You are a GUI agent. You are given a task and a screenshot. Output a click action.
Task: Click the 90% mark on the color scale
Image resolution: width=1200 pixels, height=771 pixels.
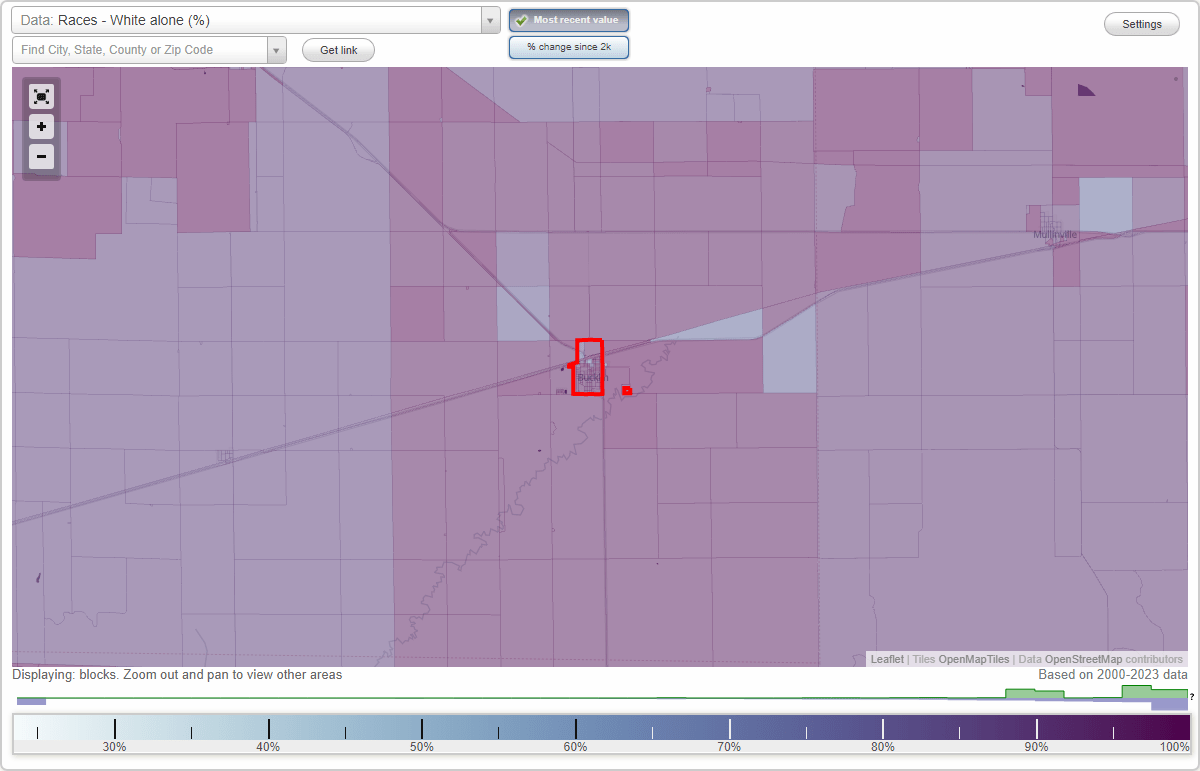1035,729
